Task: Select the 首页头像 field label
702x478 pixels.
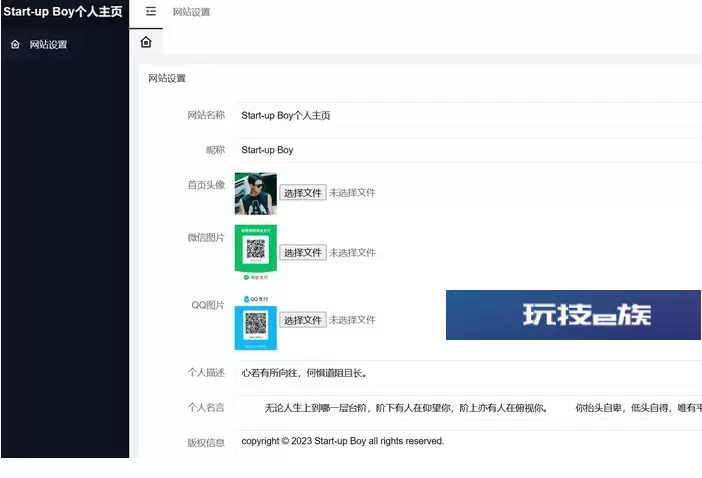Action: pyautogui.click(x=206, y=185)
